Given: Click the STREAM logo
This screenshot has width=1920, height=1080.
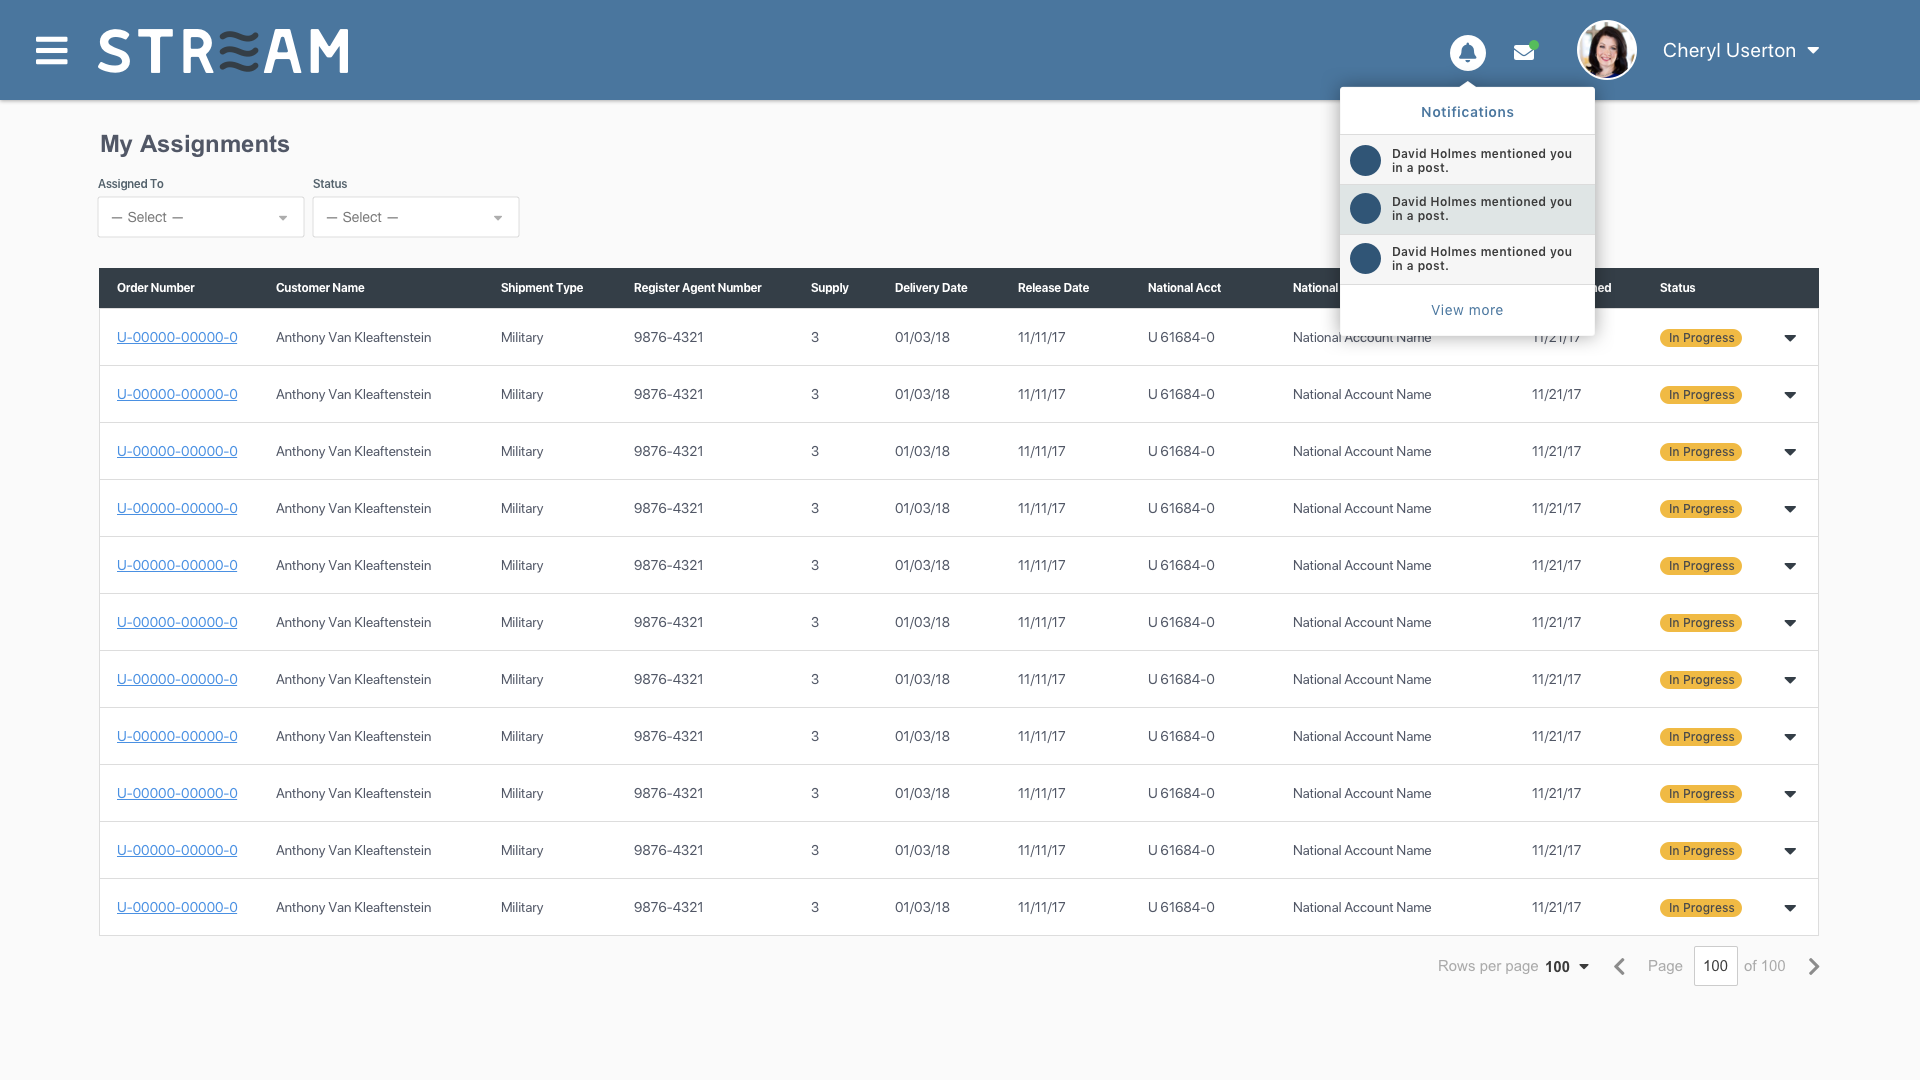Looking at the screenshot, I should pyautogui.click(x=224, y=51).
